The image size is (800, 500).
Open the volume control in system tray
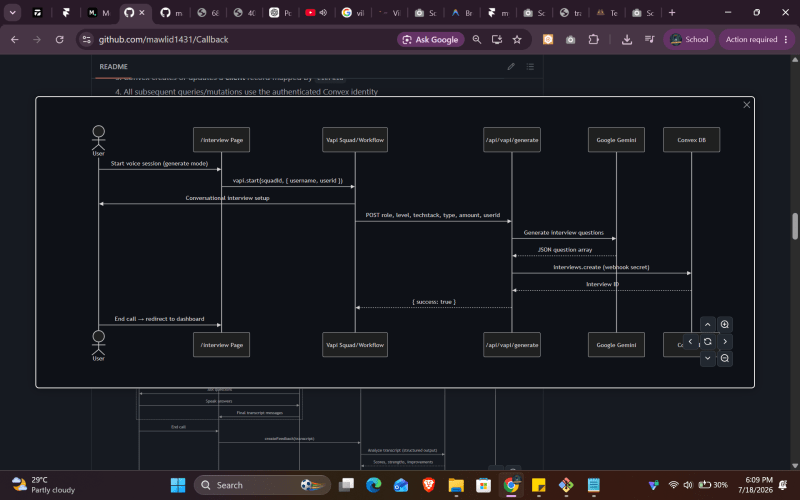click(688, 485)
